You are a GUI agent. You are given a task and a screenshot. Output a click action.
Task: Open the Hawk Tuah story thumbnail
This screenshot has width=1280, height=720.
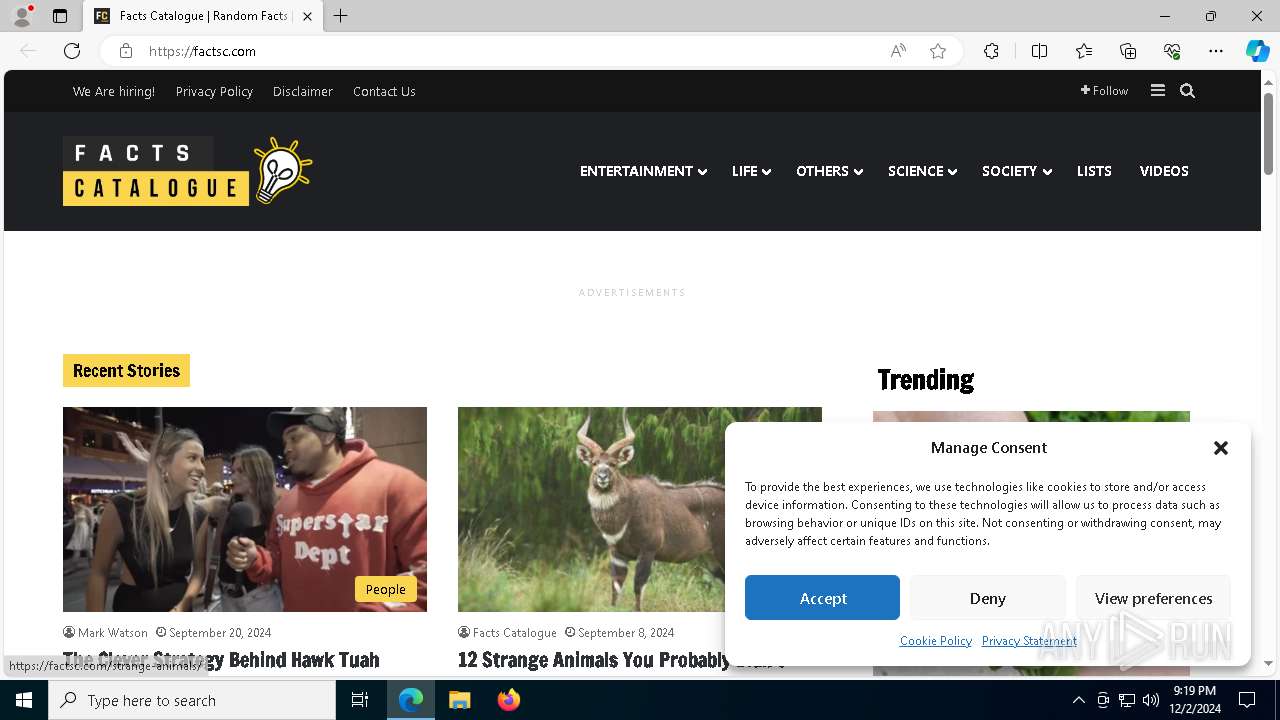pyautogui.click(x=245, y=509)
